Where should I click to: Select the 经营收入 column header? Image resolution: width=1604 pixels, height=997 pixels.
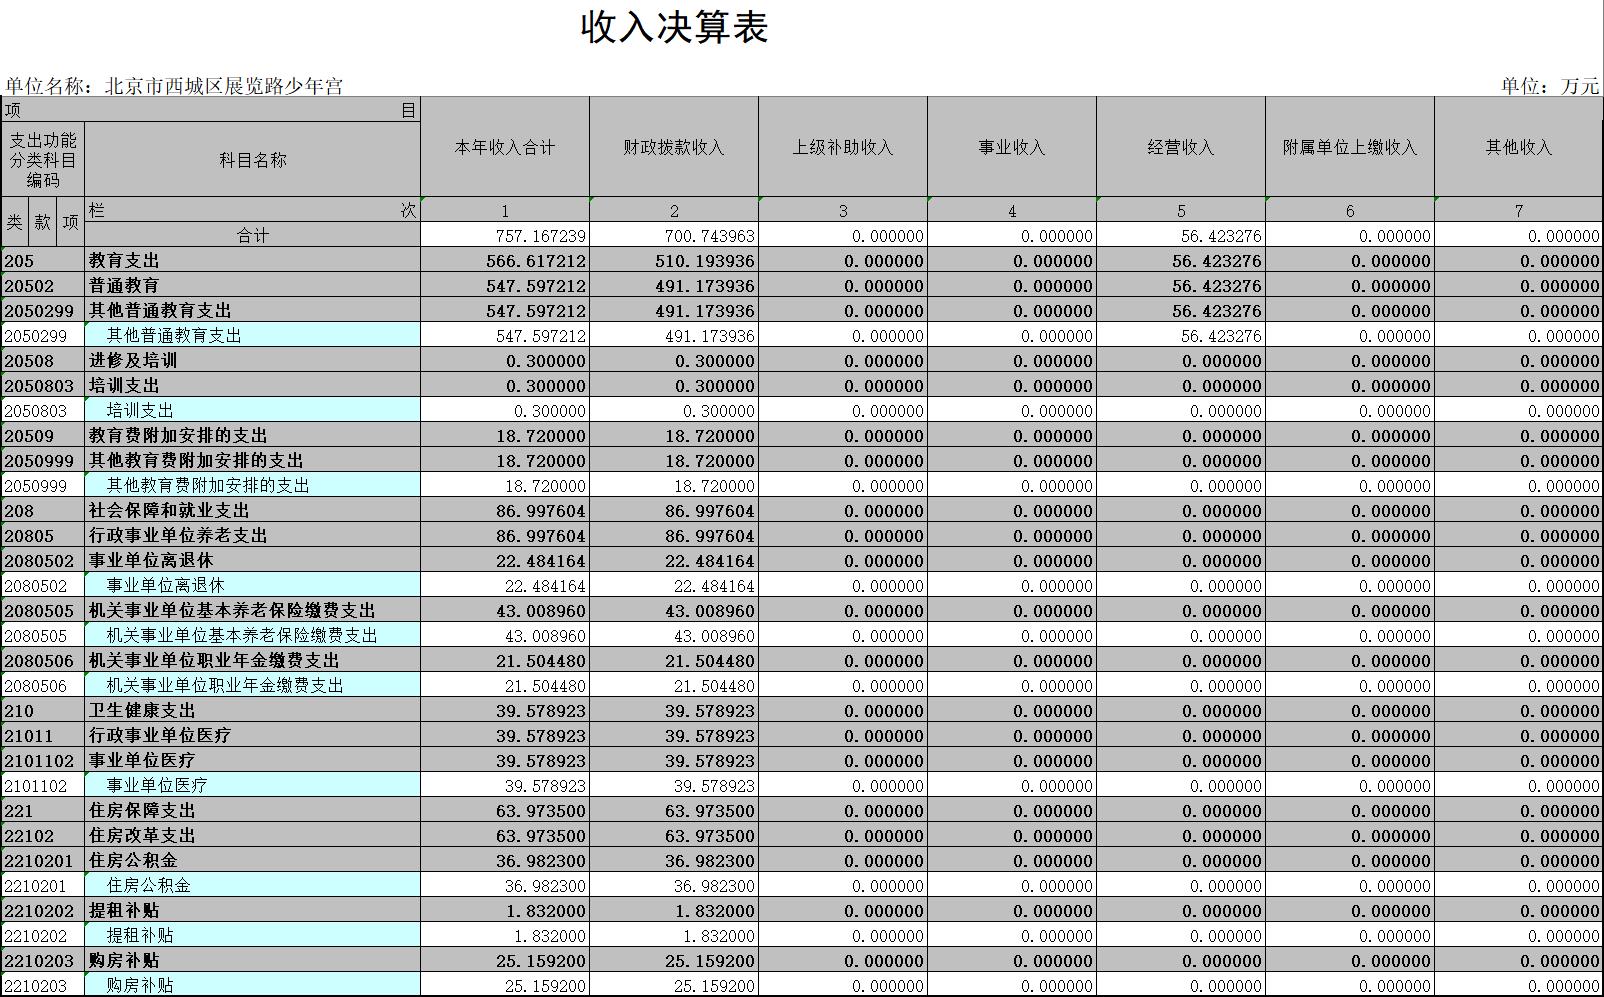(x=1181, y=147)
